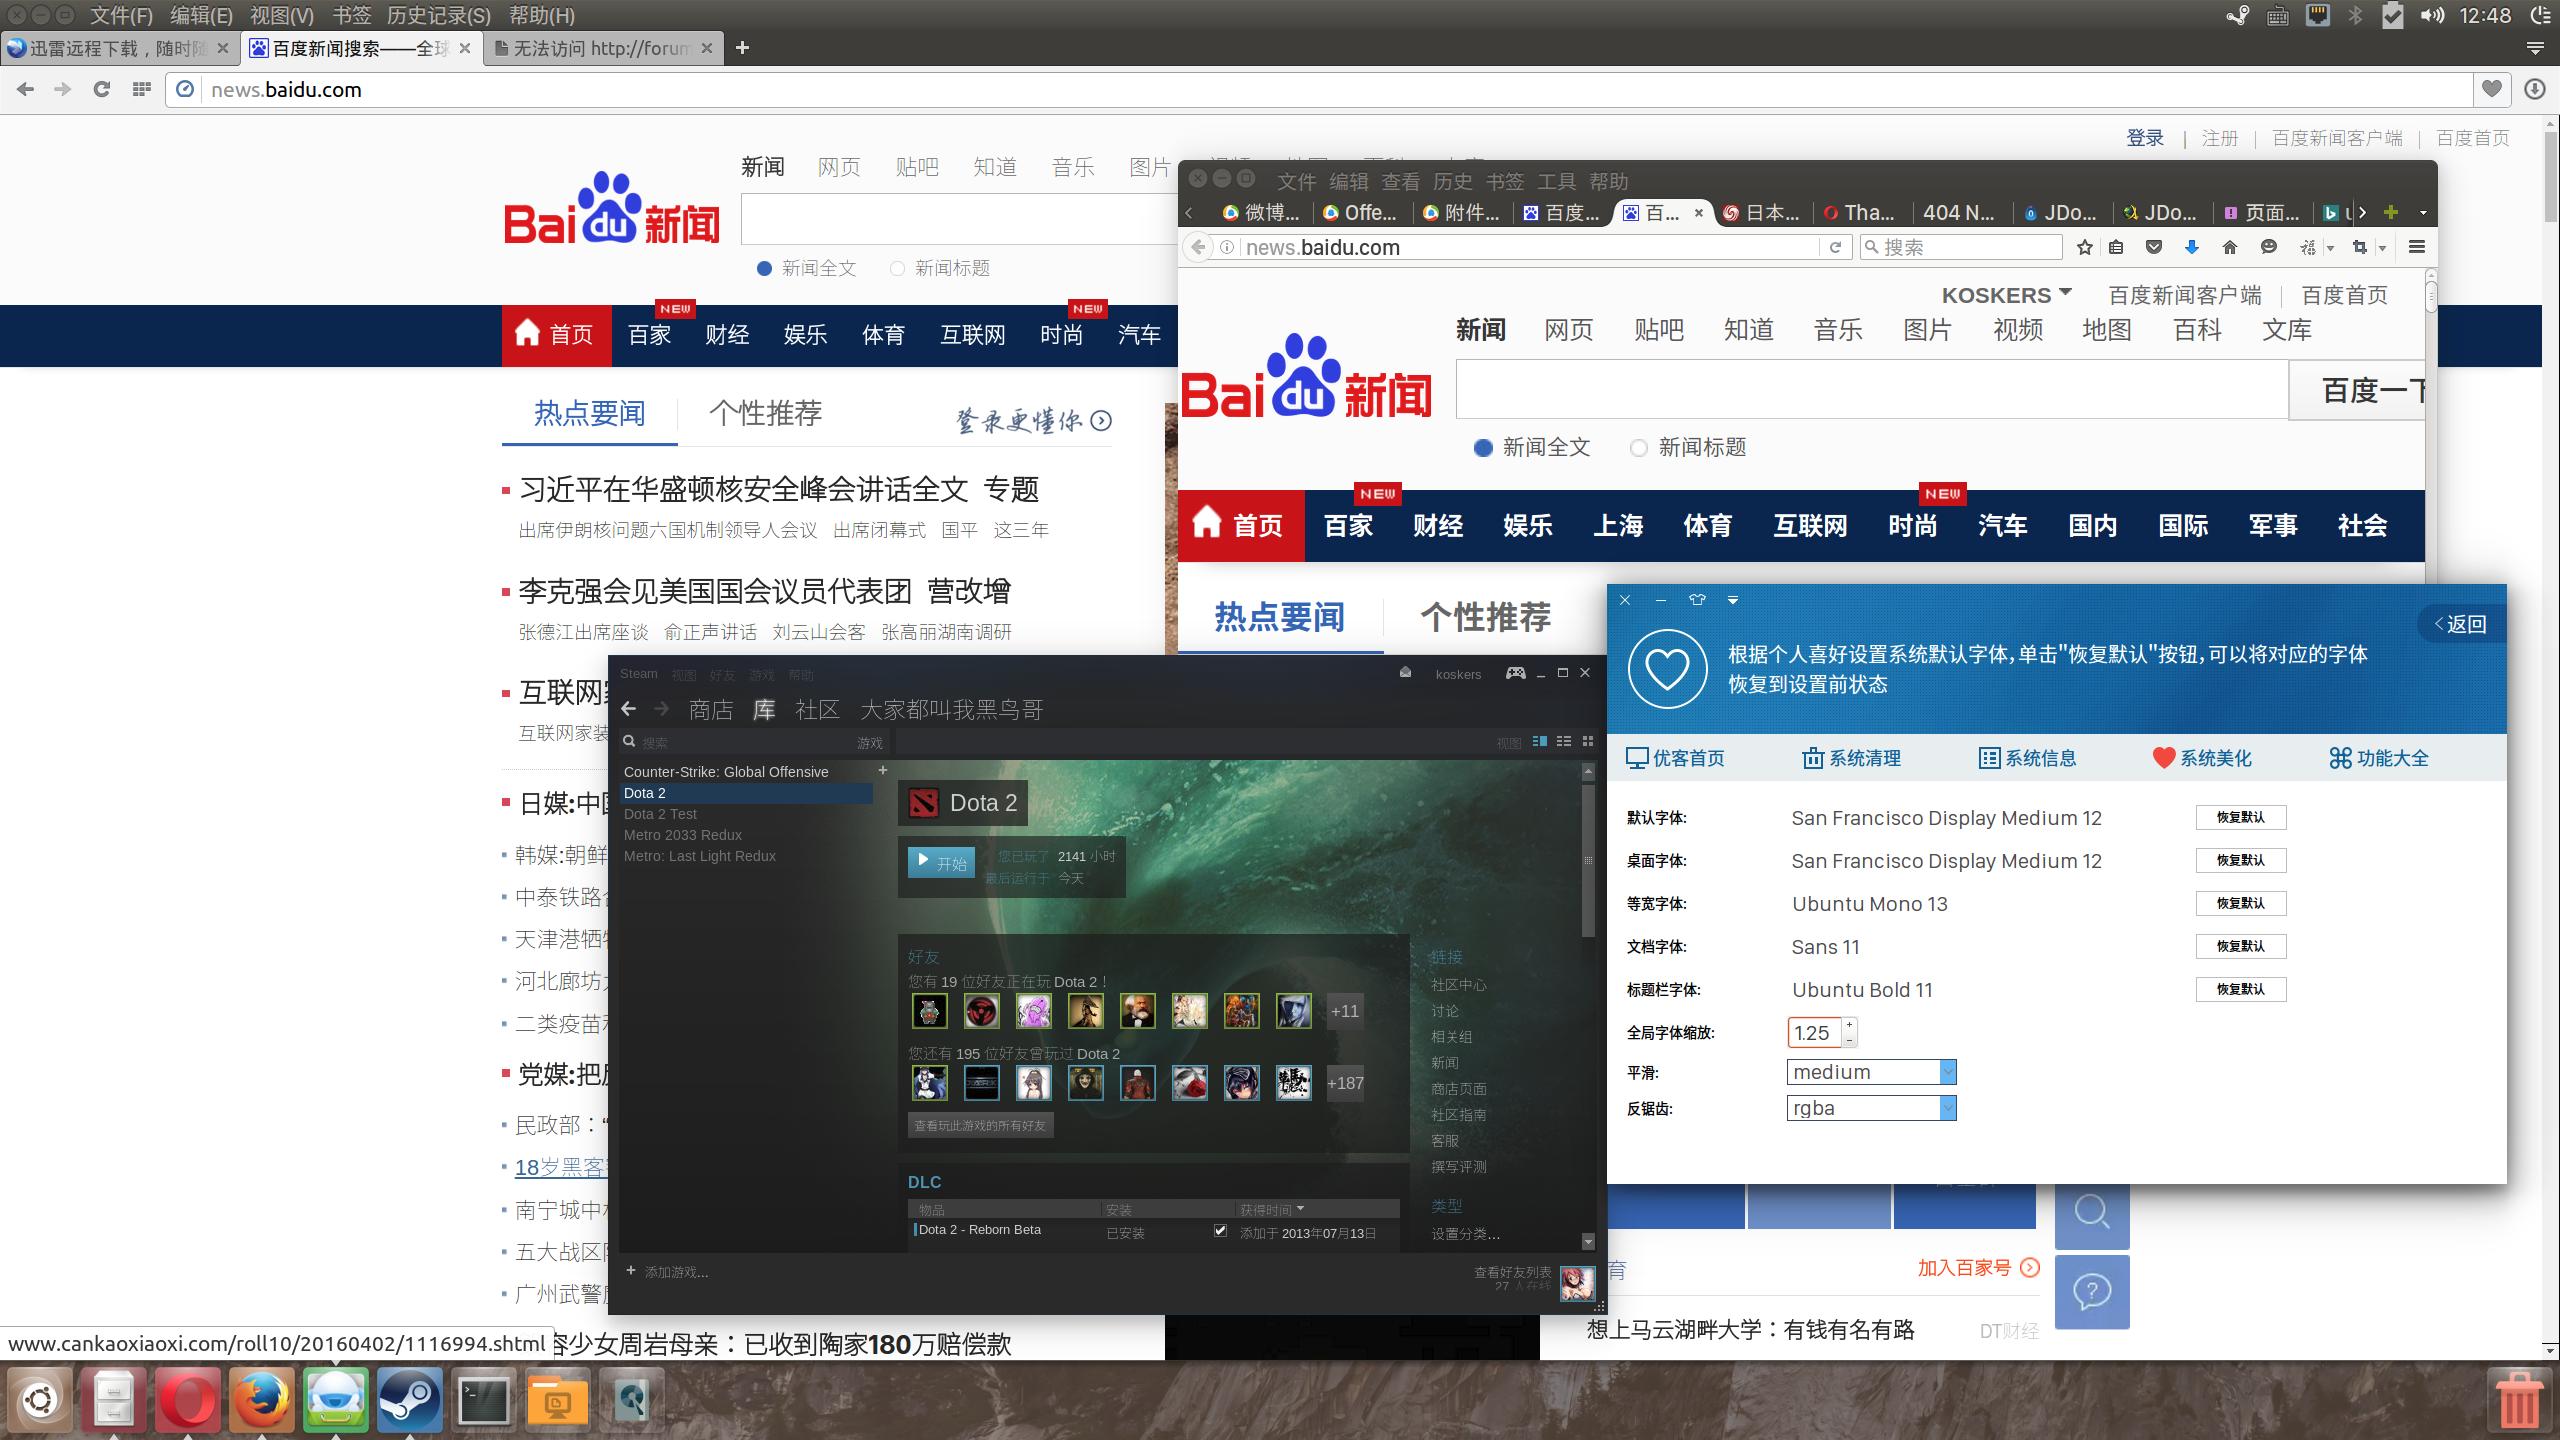Click blue search magnifier button on Baidu page
The image size is (2560, 1440).
coord(2092,1212)
